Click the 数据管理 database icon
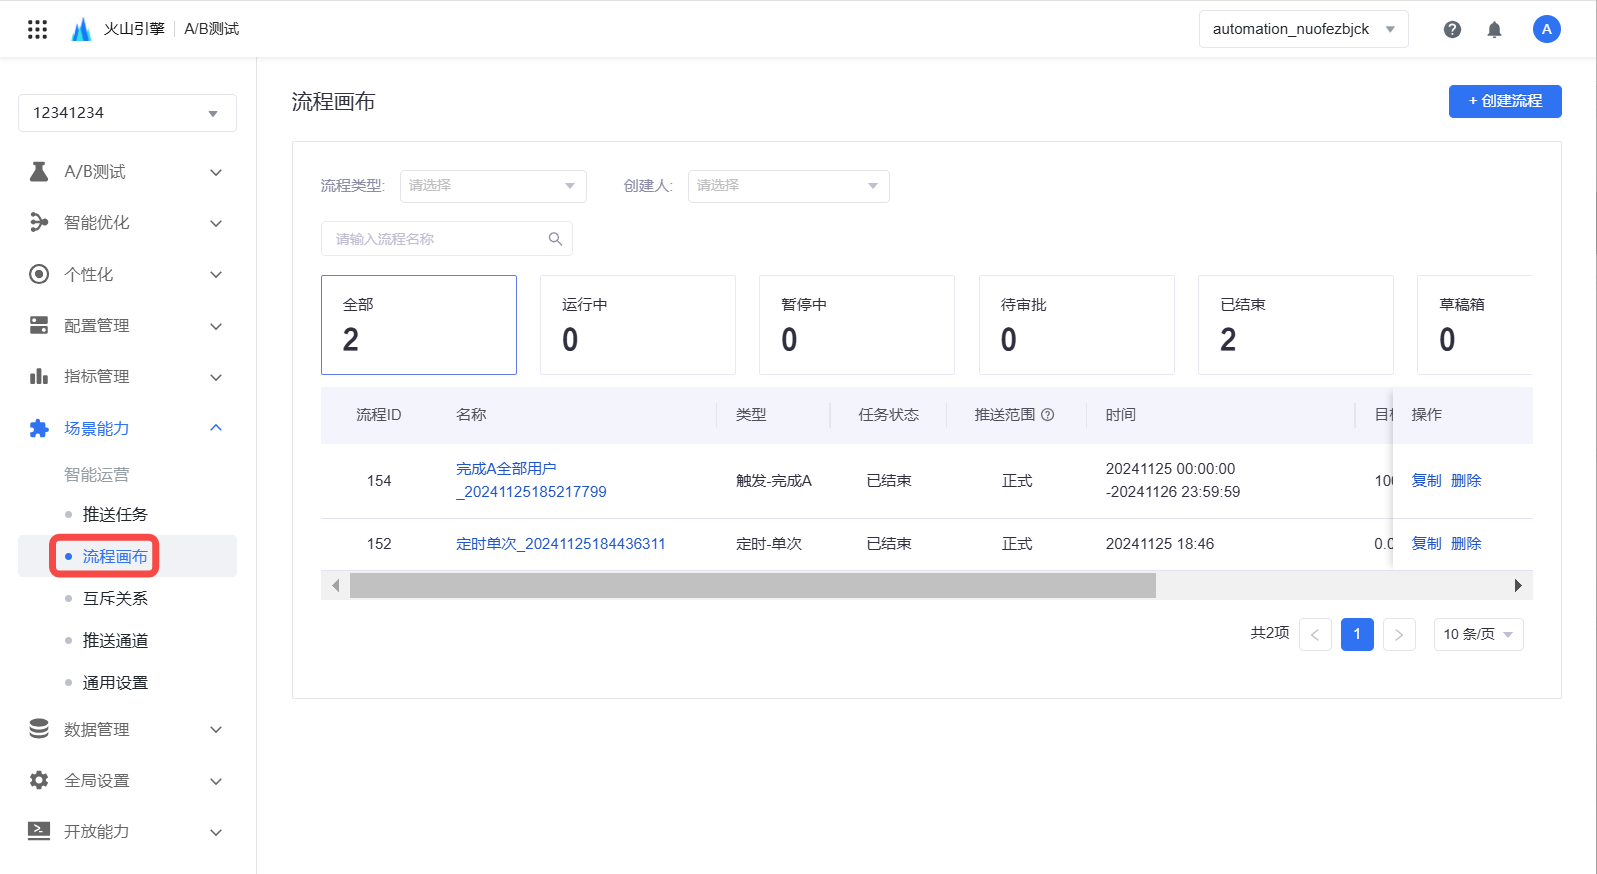 39,729
